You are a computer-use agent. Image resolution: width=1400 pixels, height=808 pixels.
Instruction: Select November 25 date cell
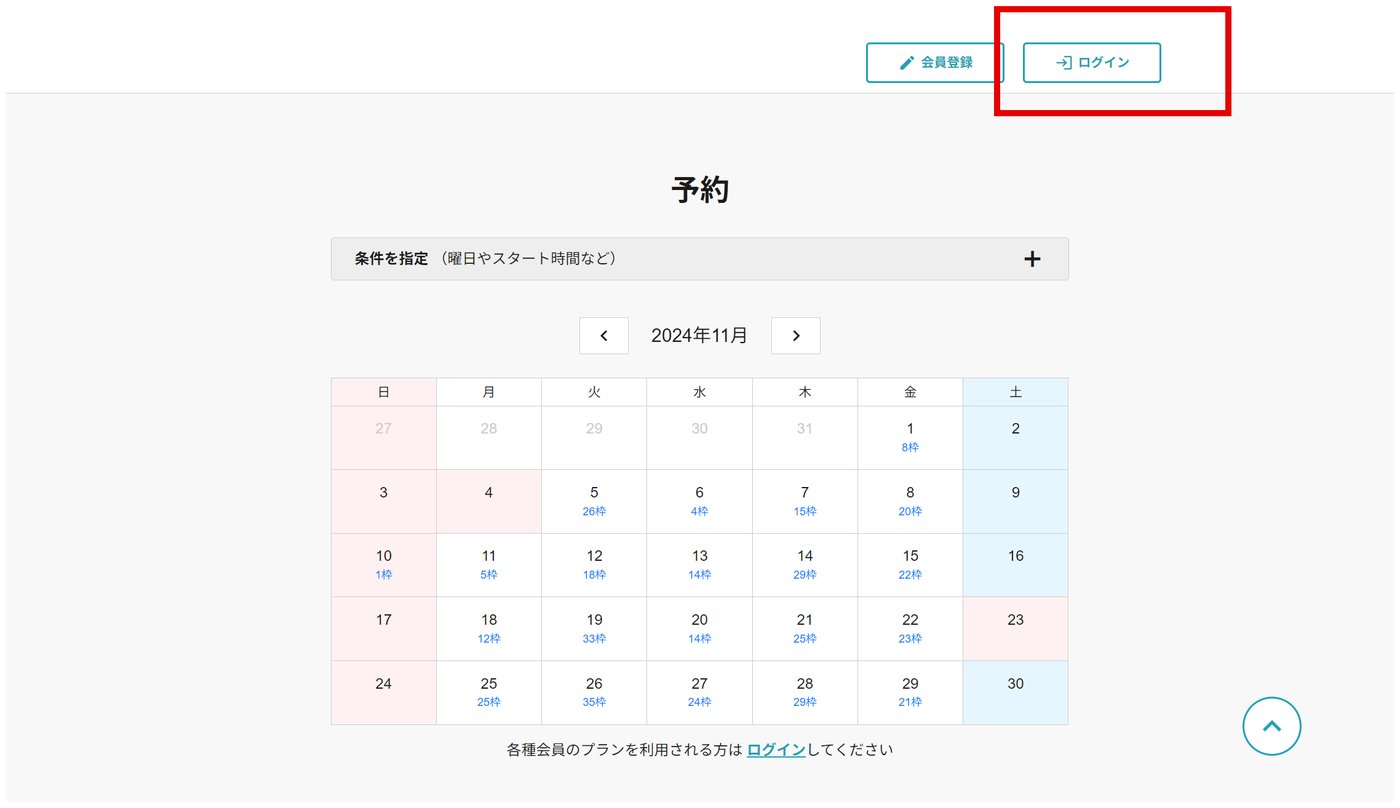[489, 693]
